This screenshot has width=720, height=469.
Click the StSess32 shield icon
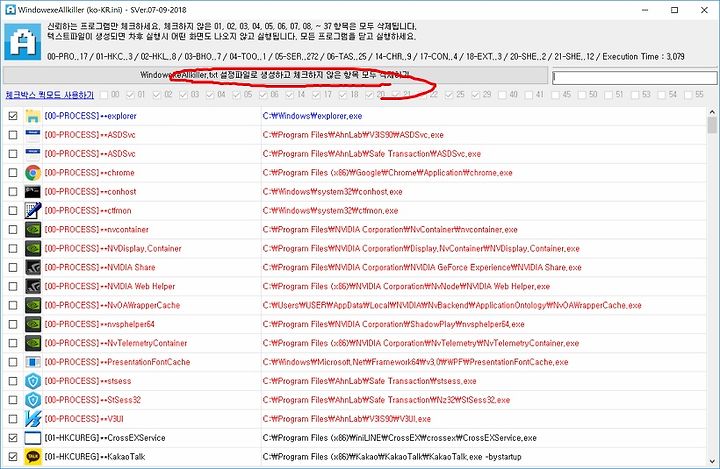click(33, 400)
